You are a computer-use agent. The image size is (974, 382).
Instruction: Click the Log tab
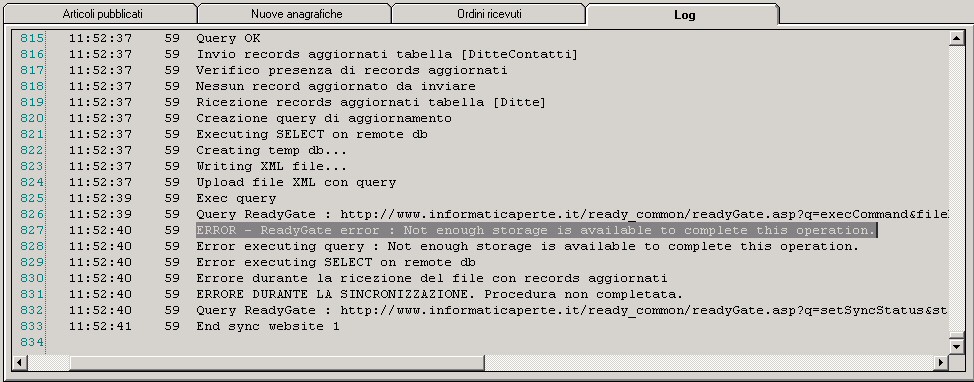pyautogui.click(x=684, y=14)
